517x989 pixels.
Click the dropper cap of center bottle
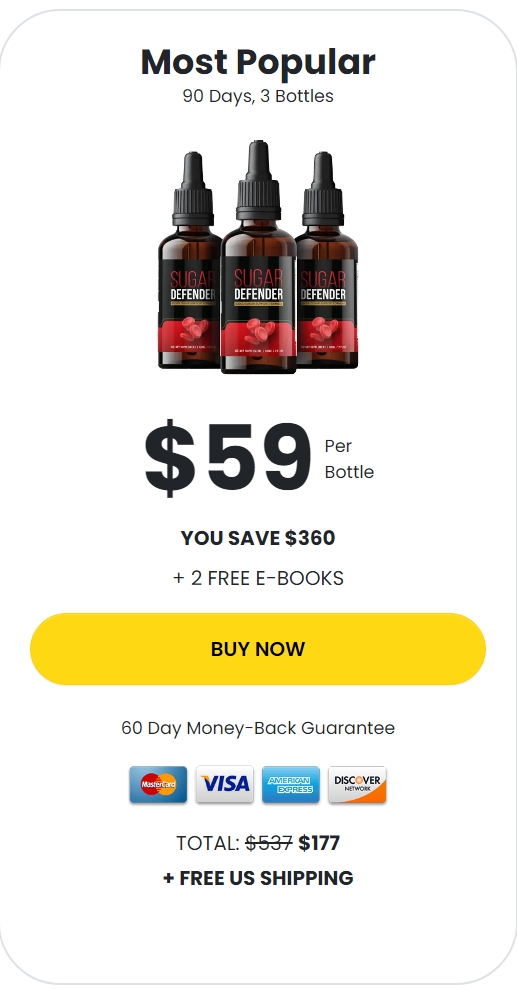click(258, 180)
